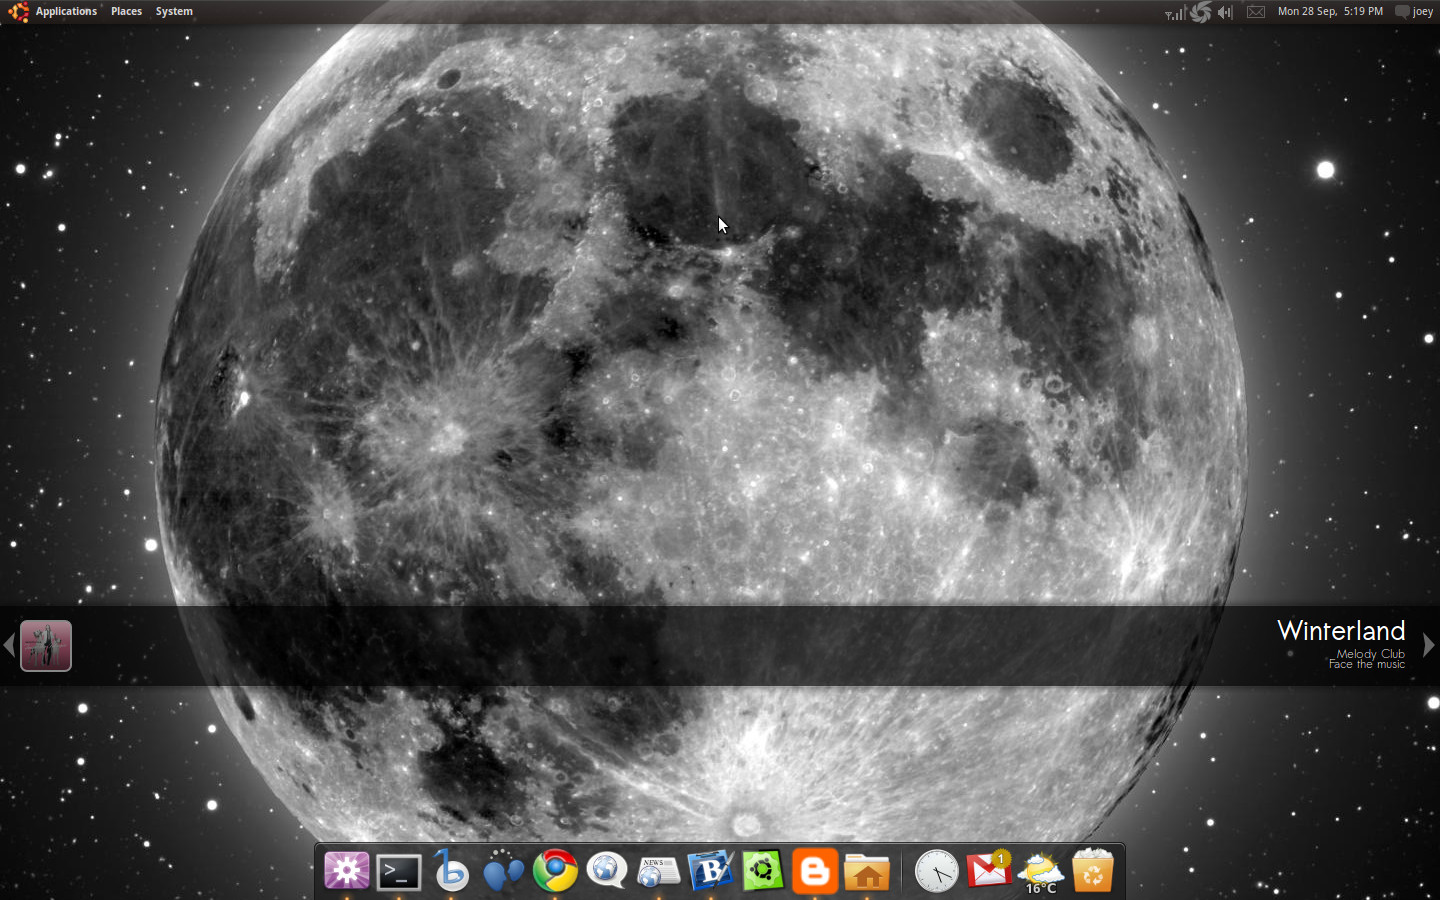Open the news reader application
The width and height of the screenshot is (1440, 900).
tap(658, 872)
